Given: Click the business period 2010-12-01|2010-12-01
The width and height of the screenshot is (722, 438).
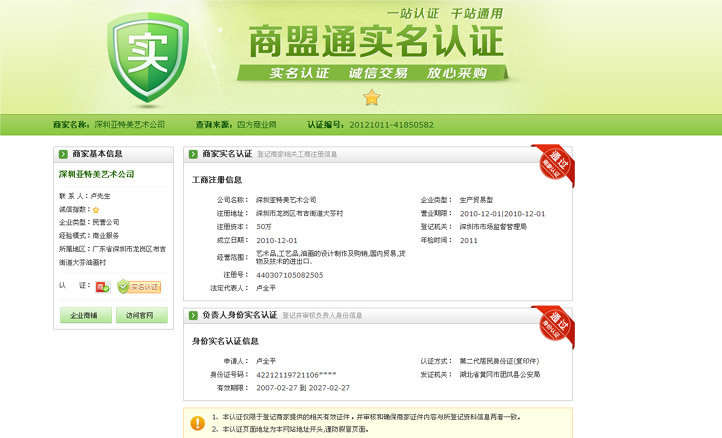Looking at the screenshot, I should 502,214.
